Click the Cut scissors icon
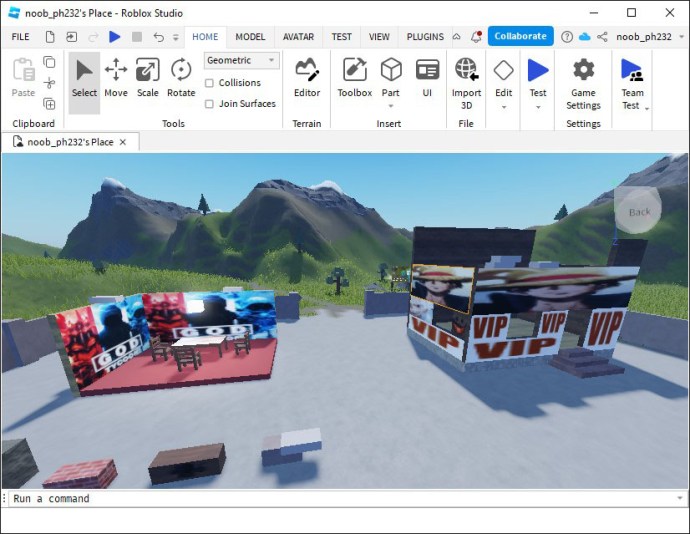Screen dimensions: 690x534 tap(49, 83)
